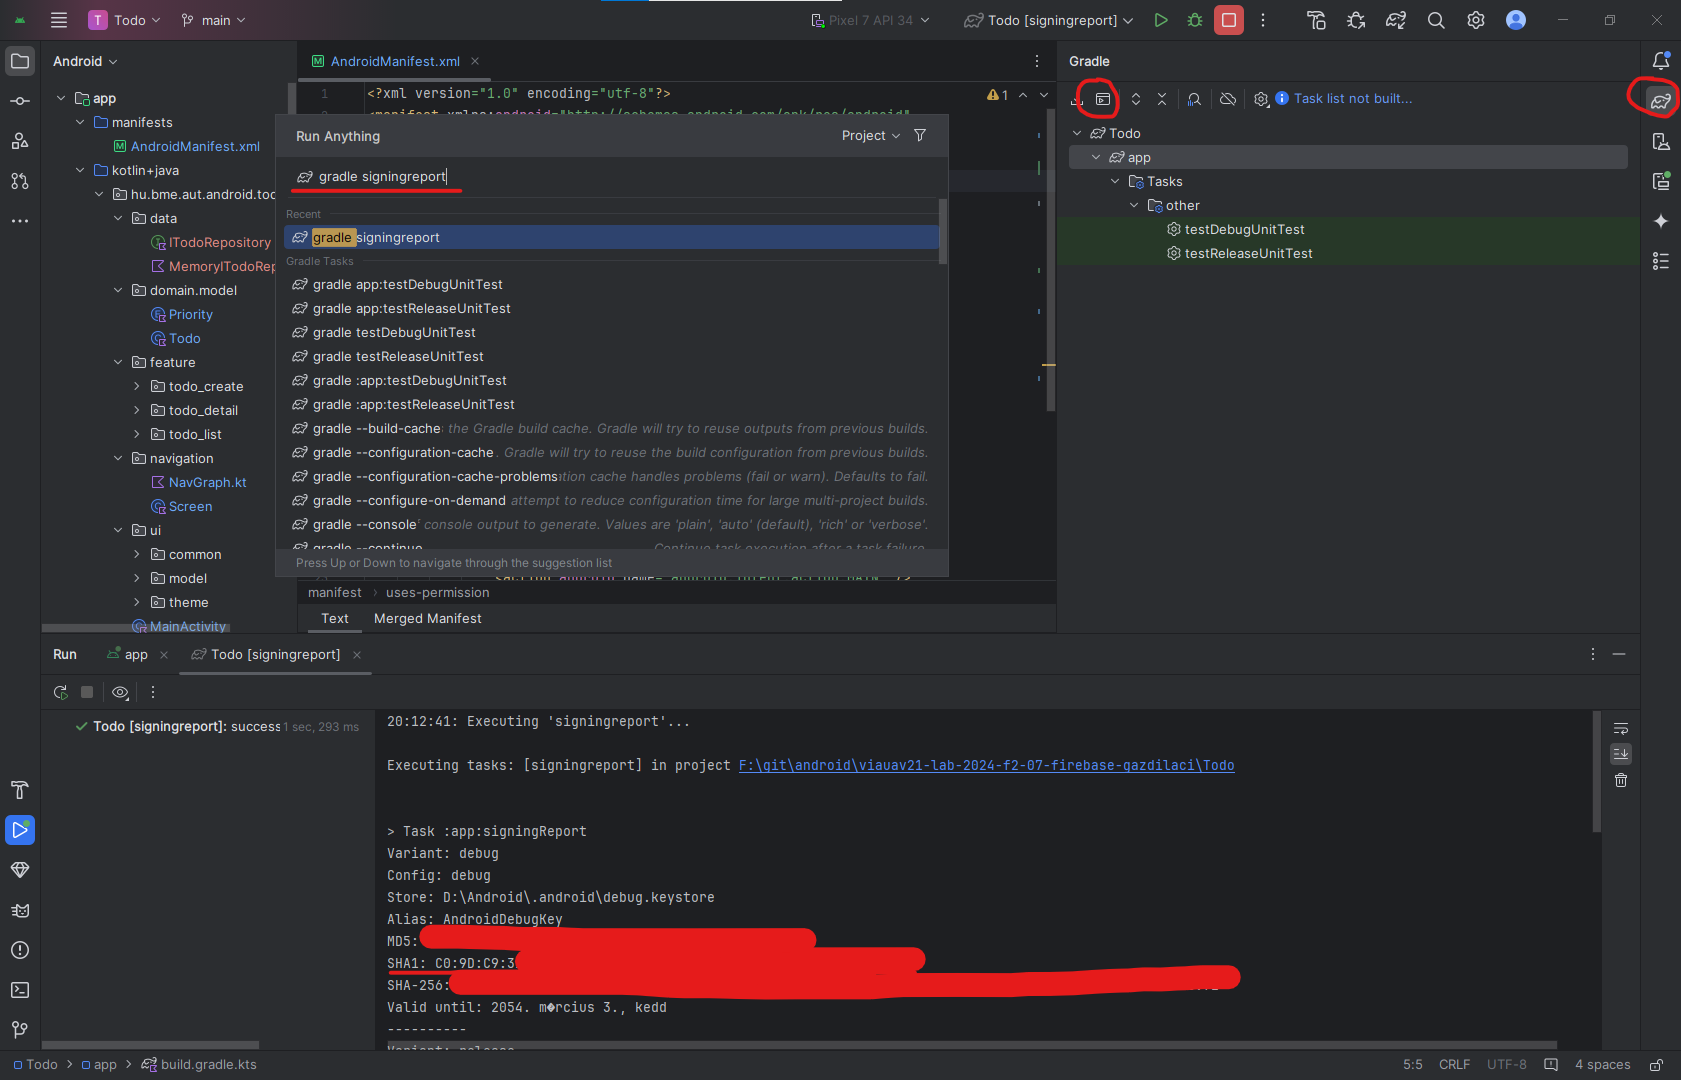The width and height of the screenshot is (1682, 1080).
Task: Open Notifications bell tool window
Action: pyautogui.click(x=1661, y=61)
